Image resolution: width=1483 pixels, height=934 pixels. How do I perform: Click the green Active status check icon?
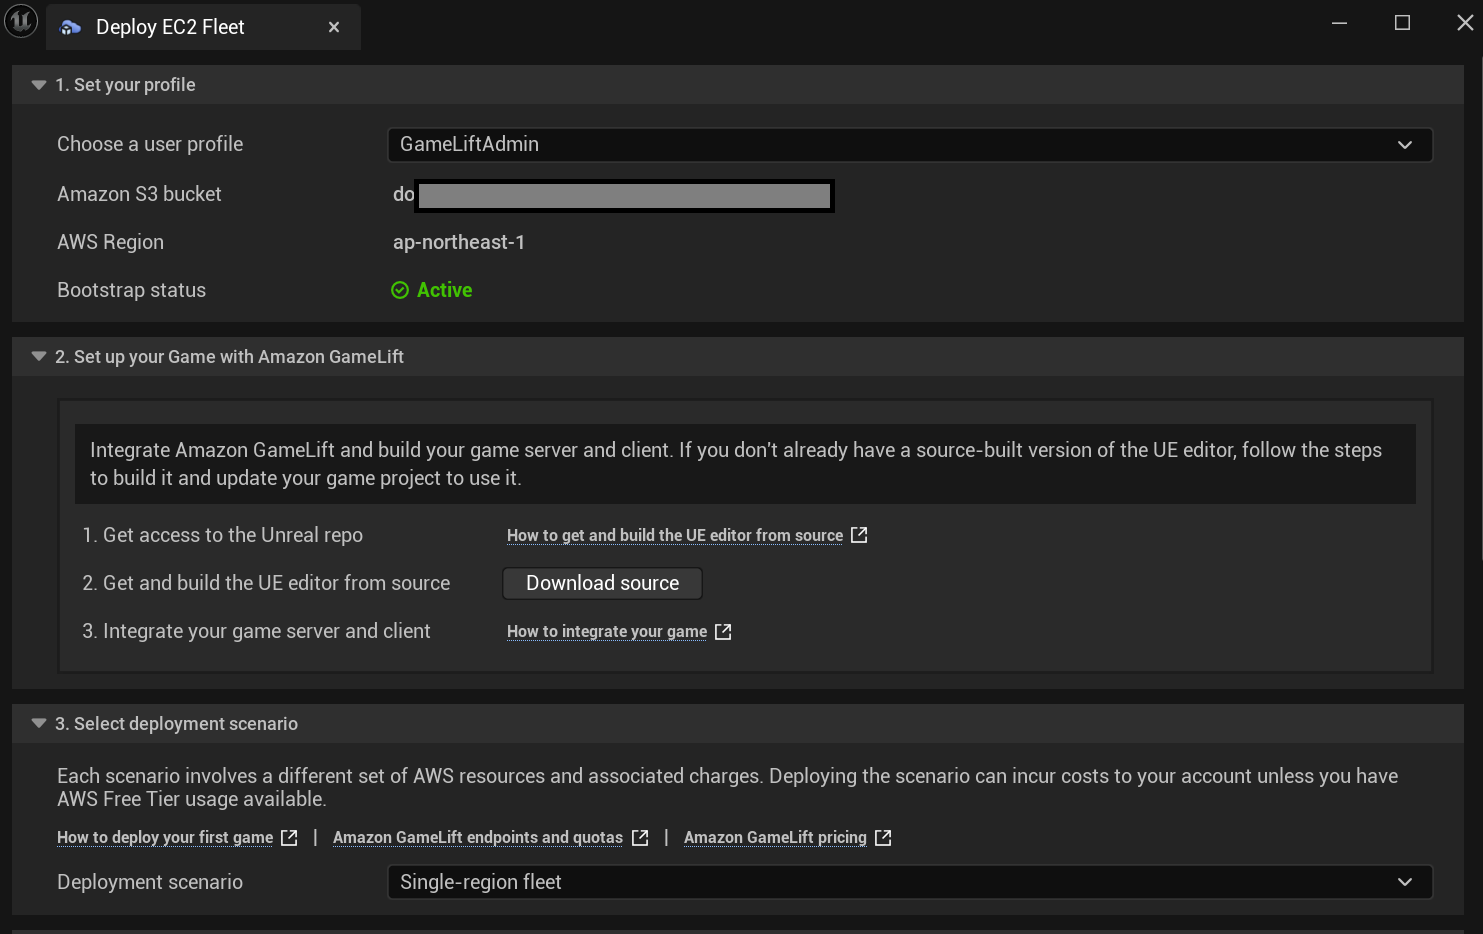point(399,290)
